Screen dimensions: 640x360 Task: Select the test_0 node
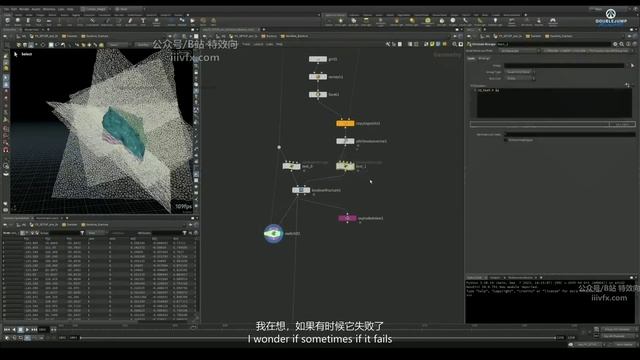291,166
